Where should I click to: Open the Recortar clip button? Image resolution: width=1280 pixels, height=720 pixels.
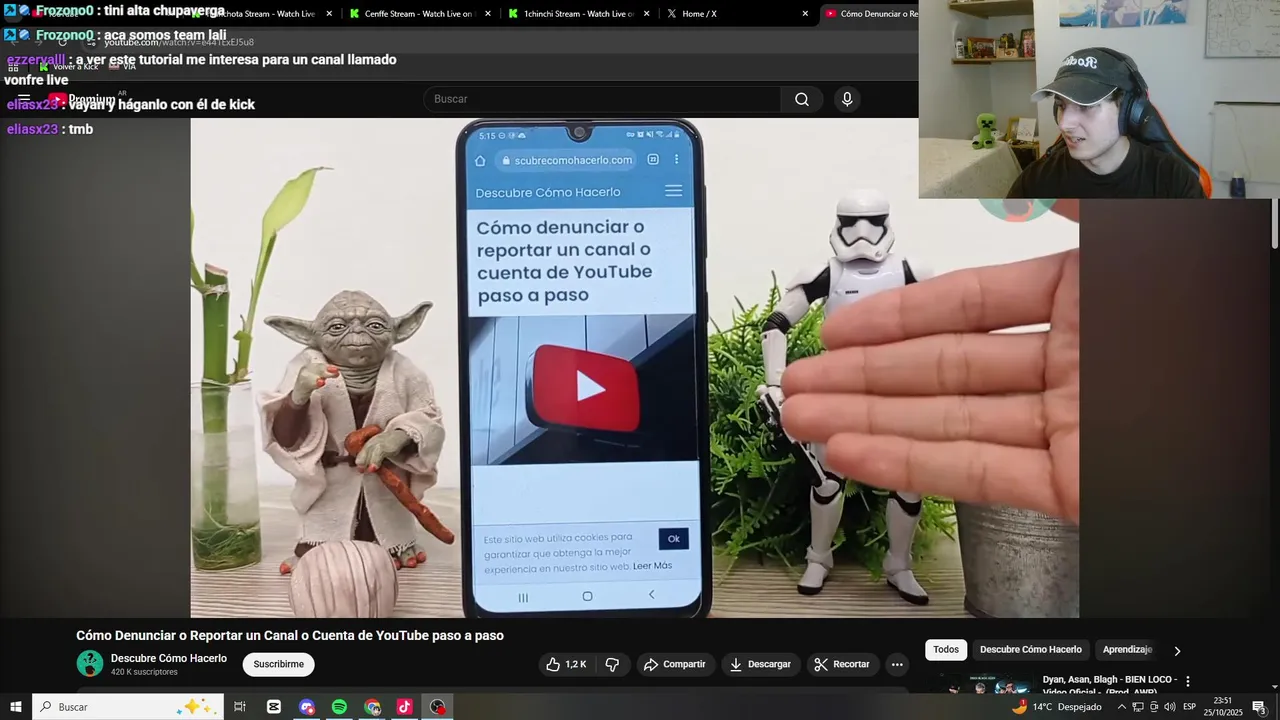tap(842, 664)
